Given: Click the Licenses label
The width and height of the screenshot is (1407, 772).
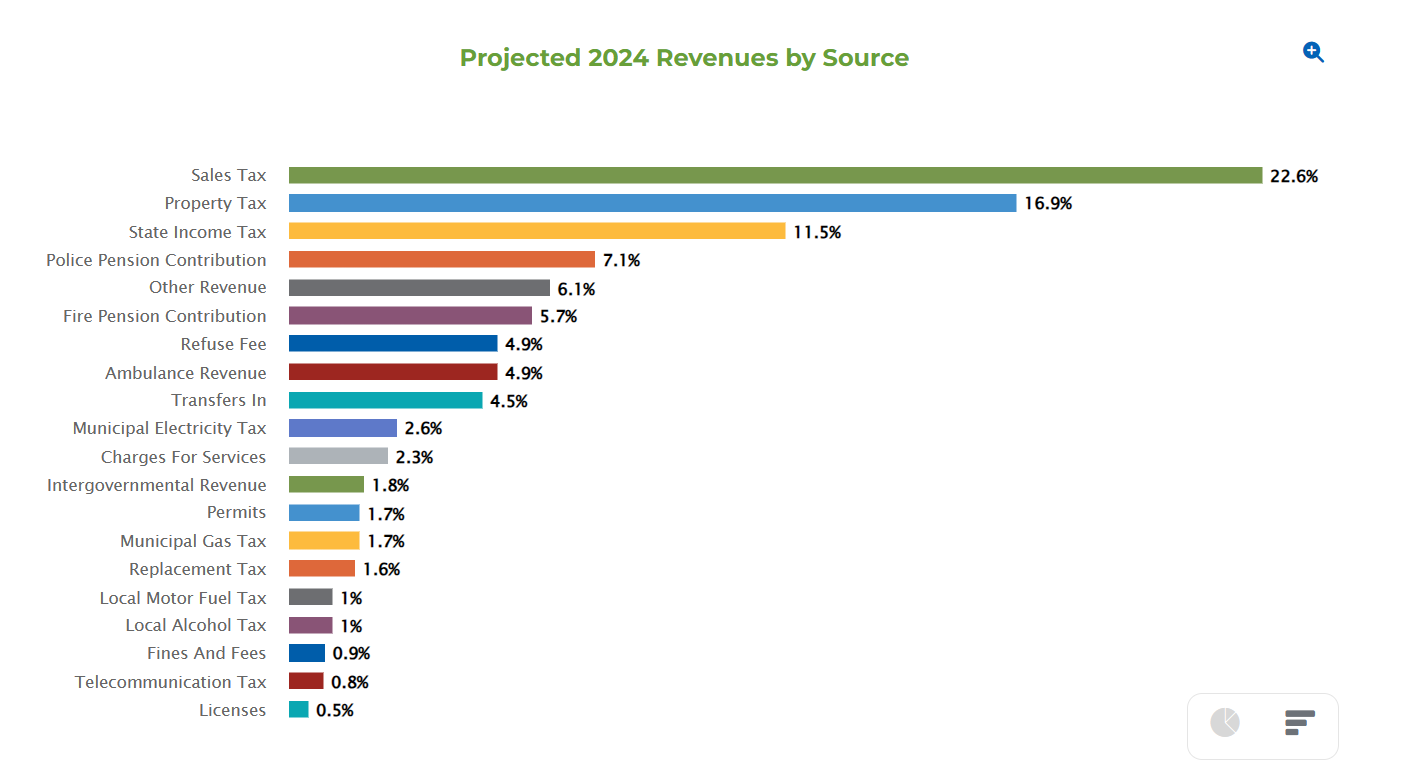Looking at the screenshot, I should (x=233, y=710).
